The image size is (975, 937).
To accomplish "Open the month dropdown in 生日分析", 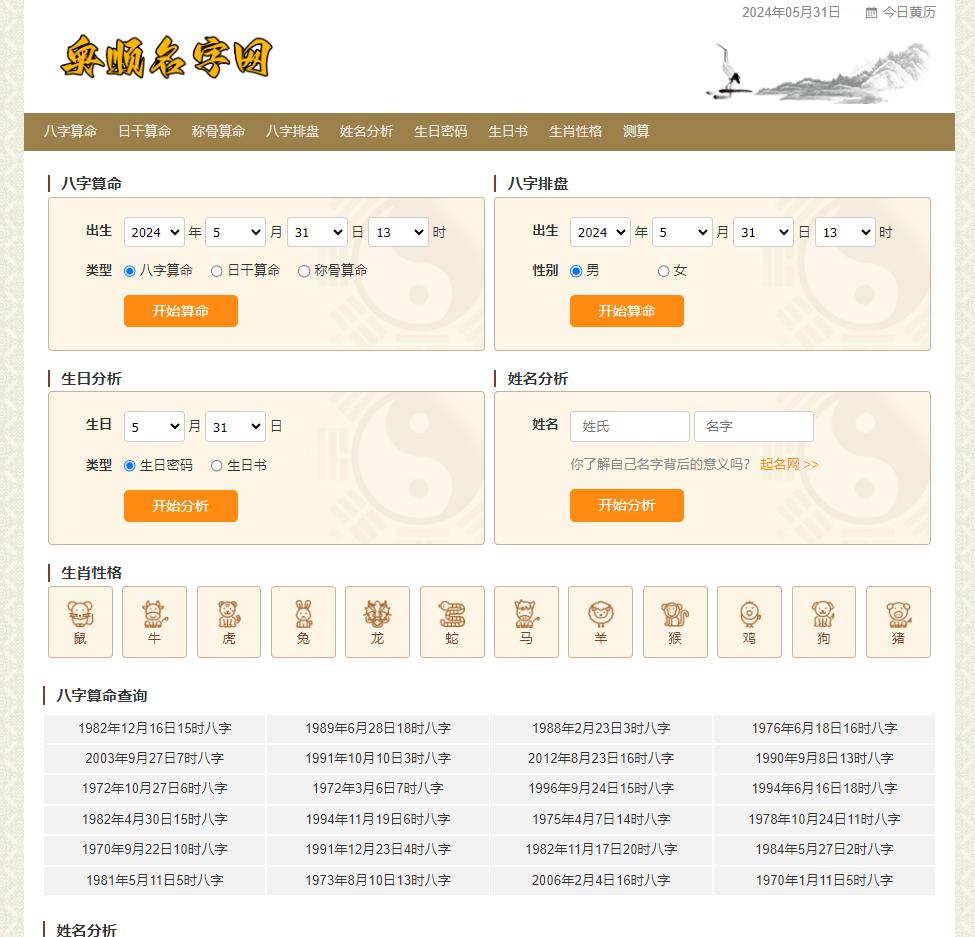I will point(153,425).
